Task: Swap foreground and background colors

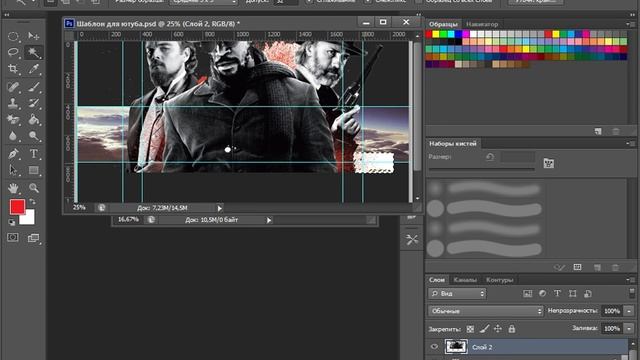Action: point(32,202)
